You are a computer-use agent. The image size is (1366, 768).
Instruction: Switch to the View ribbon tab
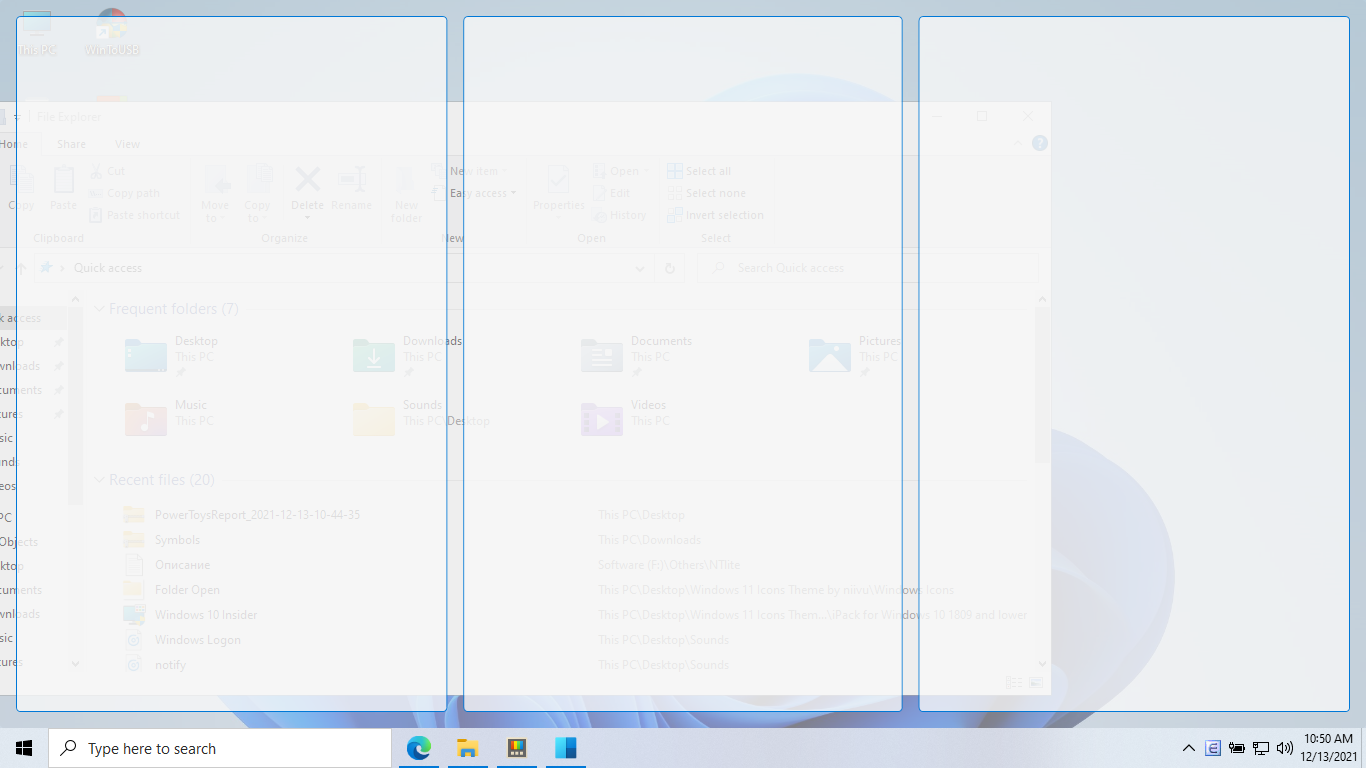coord(127,143)
